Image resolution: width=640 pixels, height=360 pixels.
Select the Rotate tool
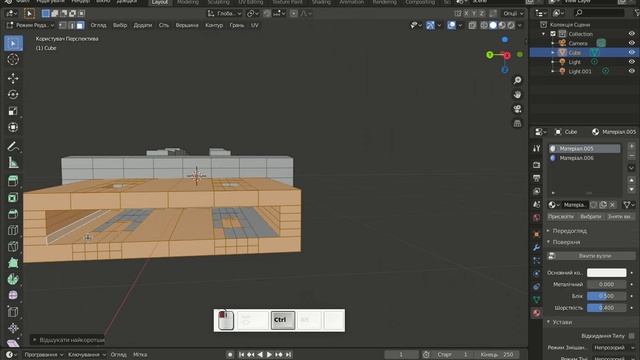pyautogui.click(x=13, y=94)
